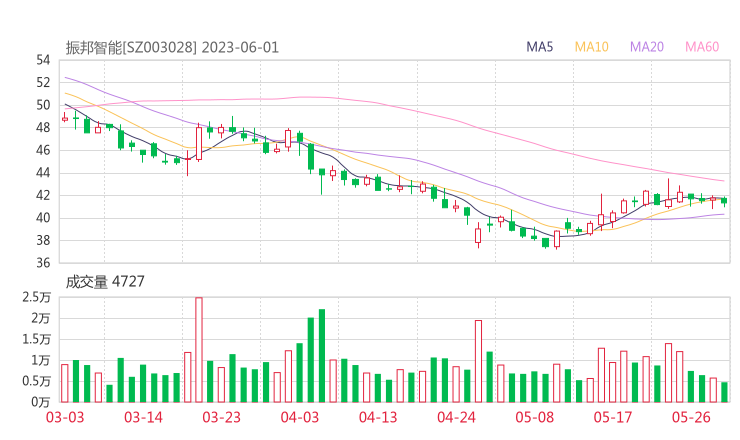Image resolution: width=740 pixels, height=440 pixels.
Task: Click the 1.5万 volume axis label
Action: click(36, 339)
